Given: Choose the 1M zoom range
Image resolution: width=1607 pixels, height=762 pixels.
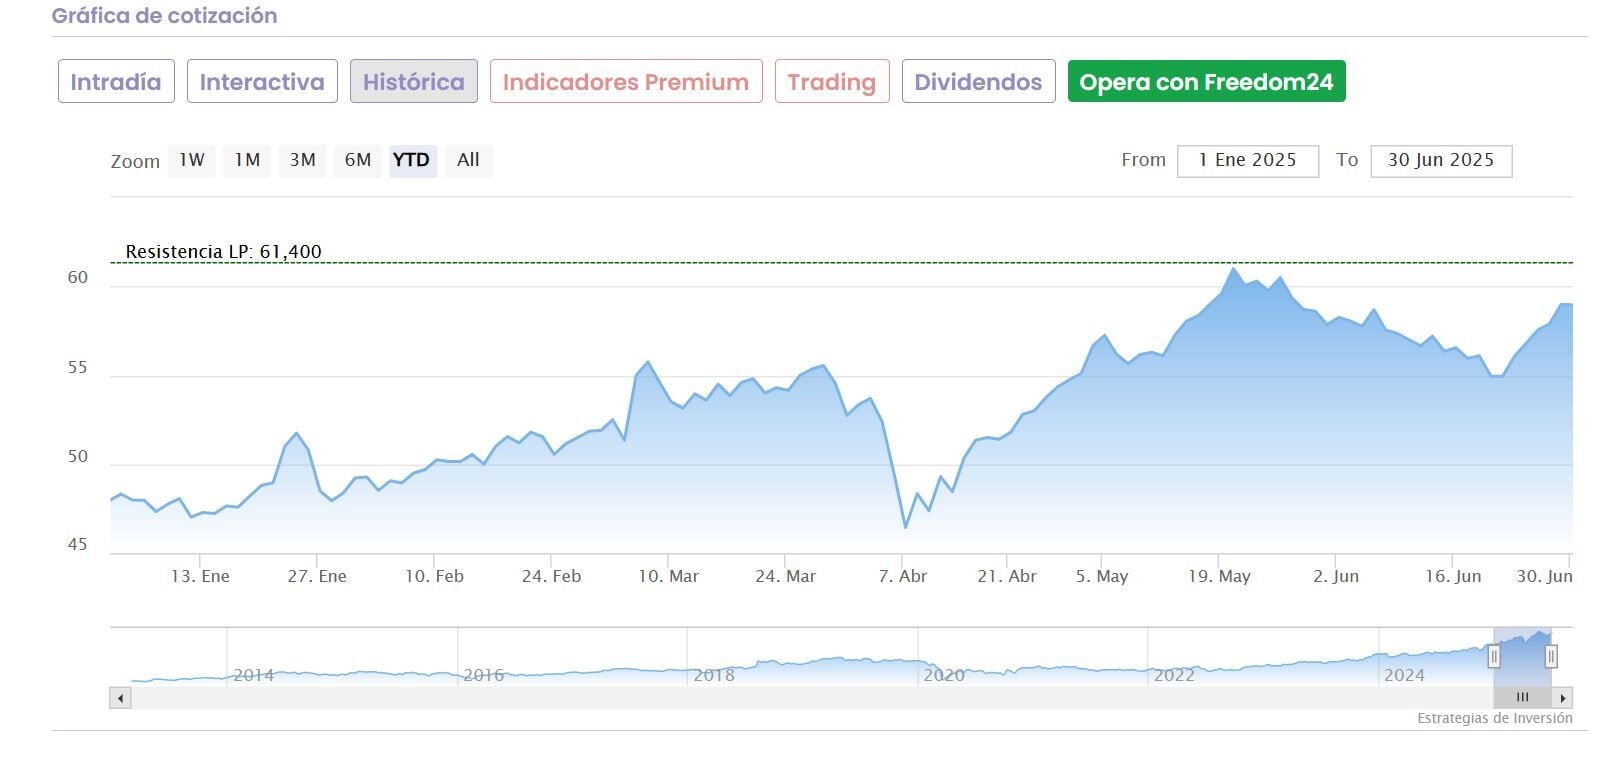Looking at the screenshot, I should tap(247, 160).
